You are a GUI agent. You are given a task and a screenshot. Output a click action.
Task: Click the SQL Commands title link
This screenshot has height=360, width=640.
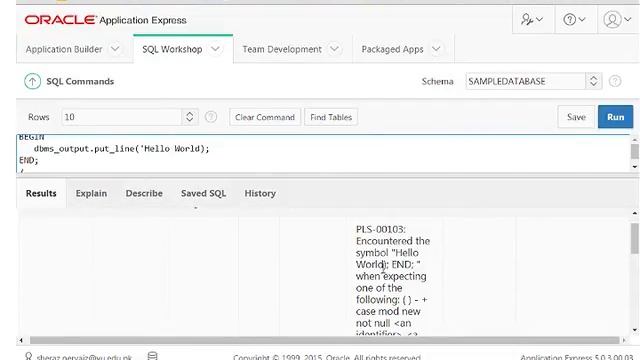[80, 81]
